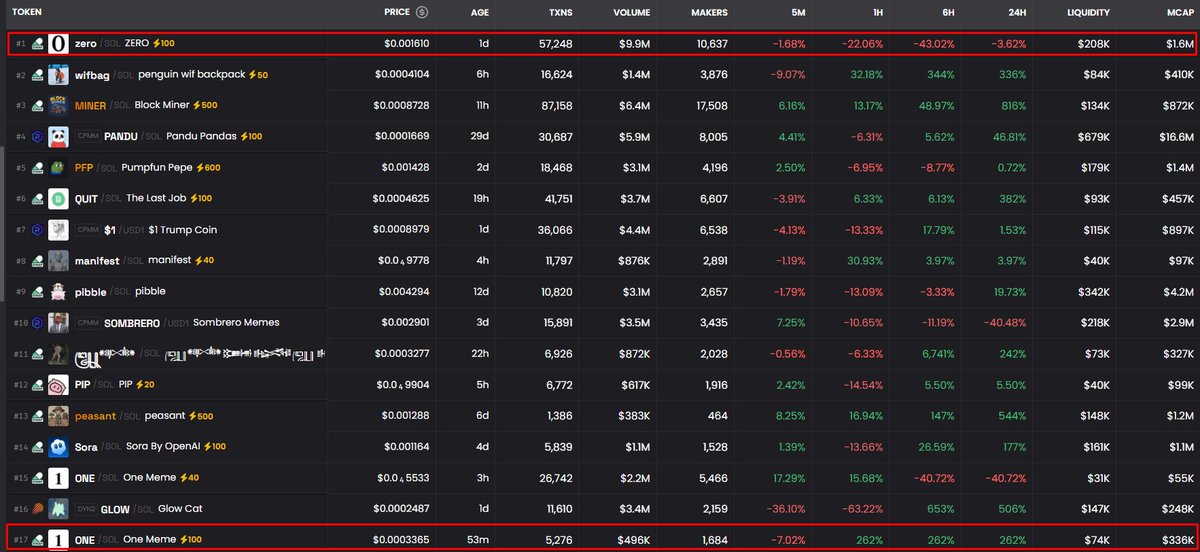Click the orange DEX icon on the GLOW row
This screenshot has width=1200, height=552.
(x=37, y=509)
